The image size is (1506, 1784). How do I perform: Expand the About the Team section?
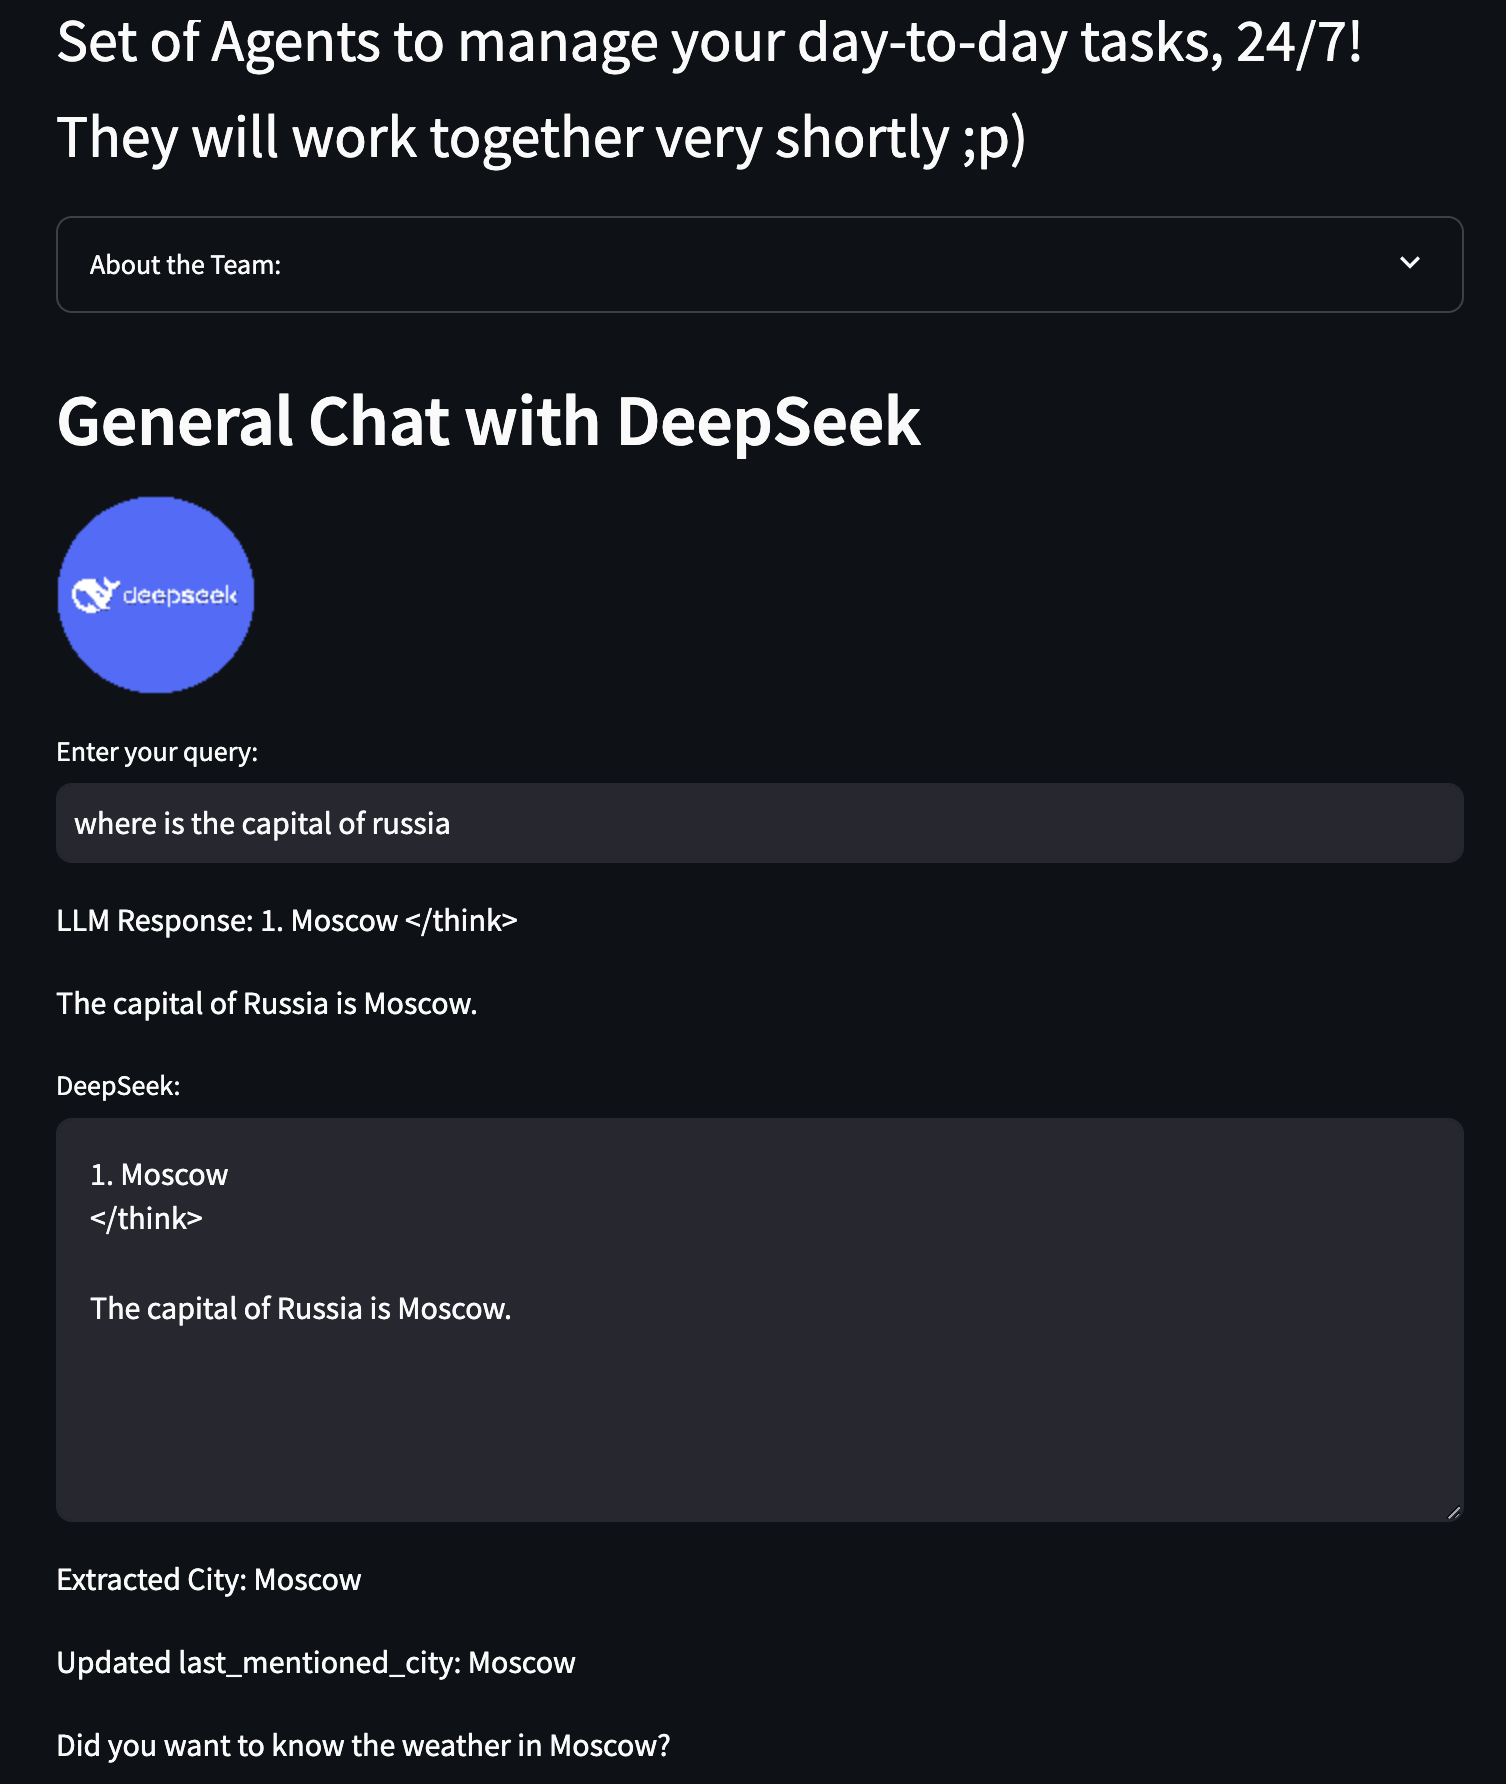760,265
